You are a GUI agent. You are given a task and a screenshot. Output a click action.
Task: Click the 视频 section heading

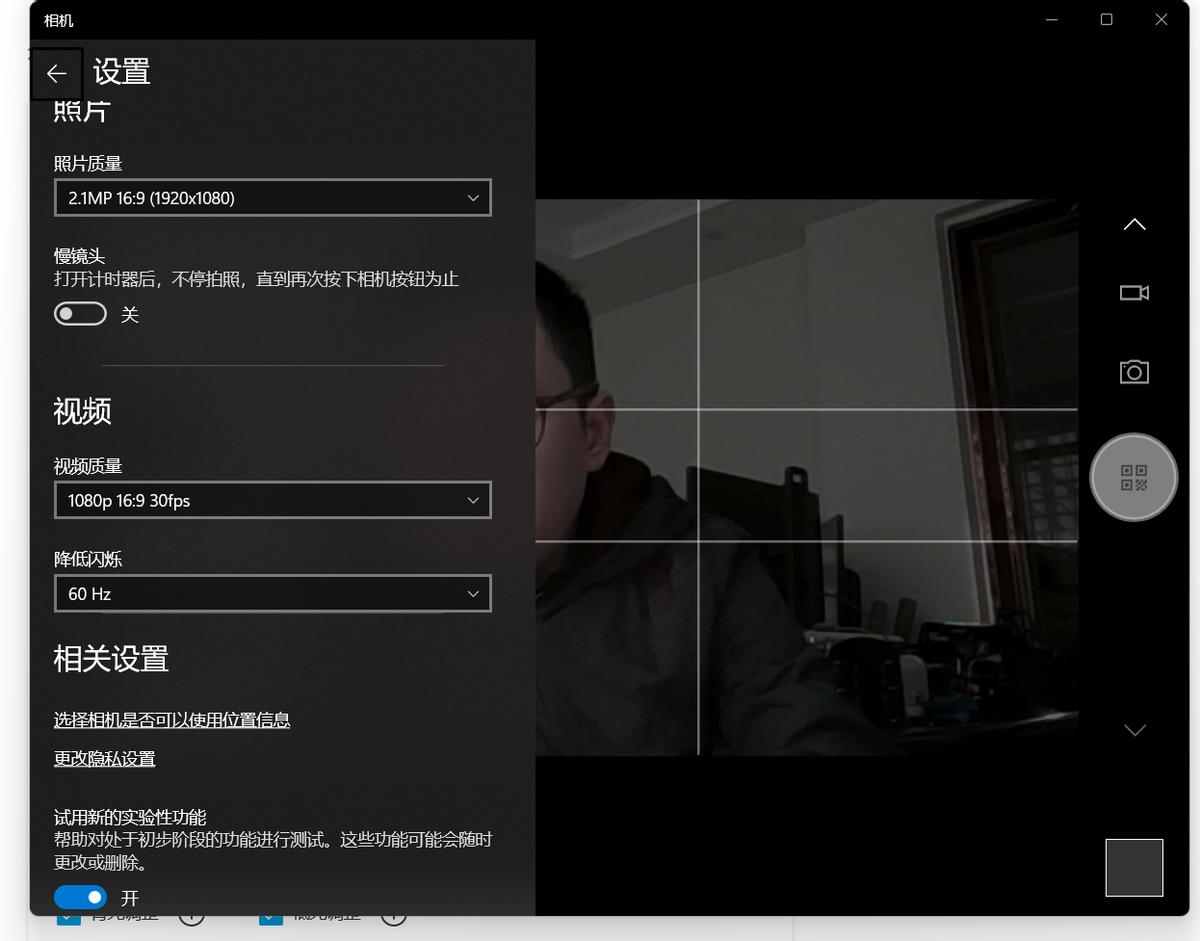click(x=82, y=411)
